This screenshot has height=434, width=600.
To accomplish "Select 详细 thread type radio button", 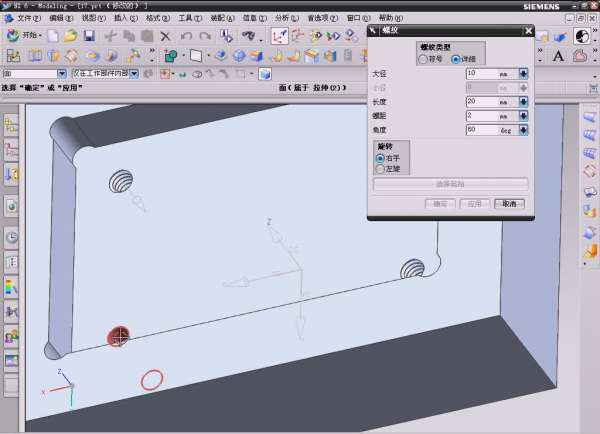I will tap(456, 59).
